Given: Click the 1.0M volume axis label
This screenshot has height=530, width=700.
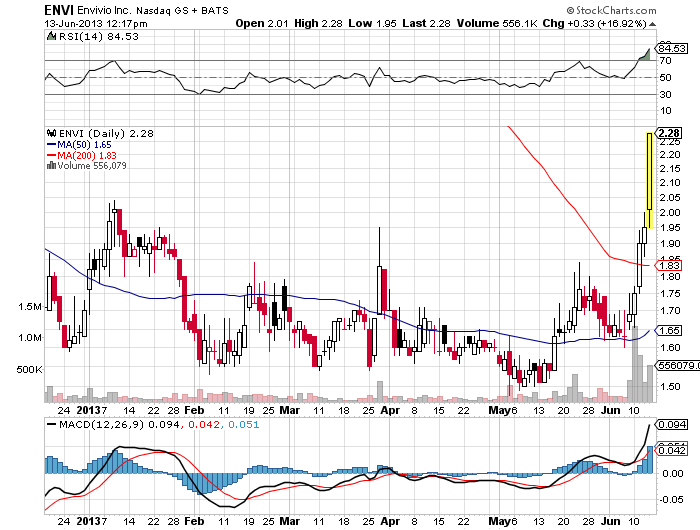Looking at the screenshot, I should tap(29, 337).
